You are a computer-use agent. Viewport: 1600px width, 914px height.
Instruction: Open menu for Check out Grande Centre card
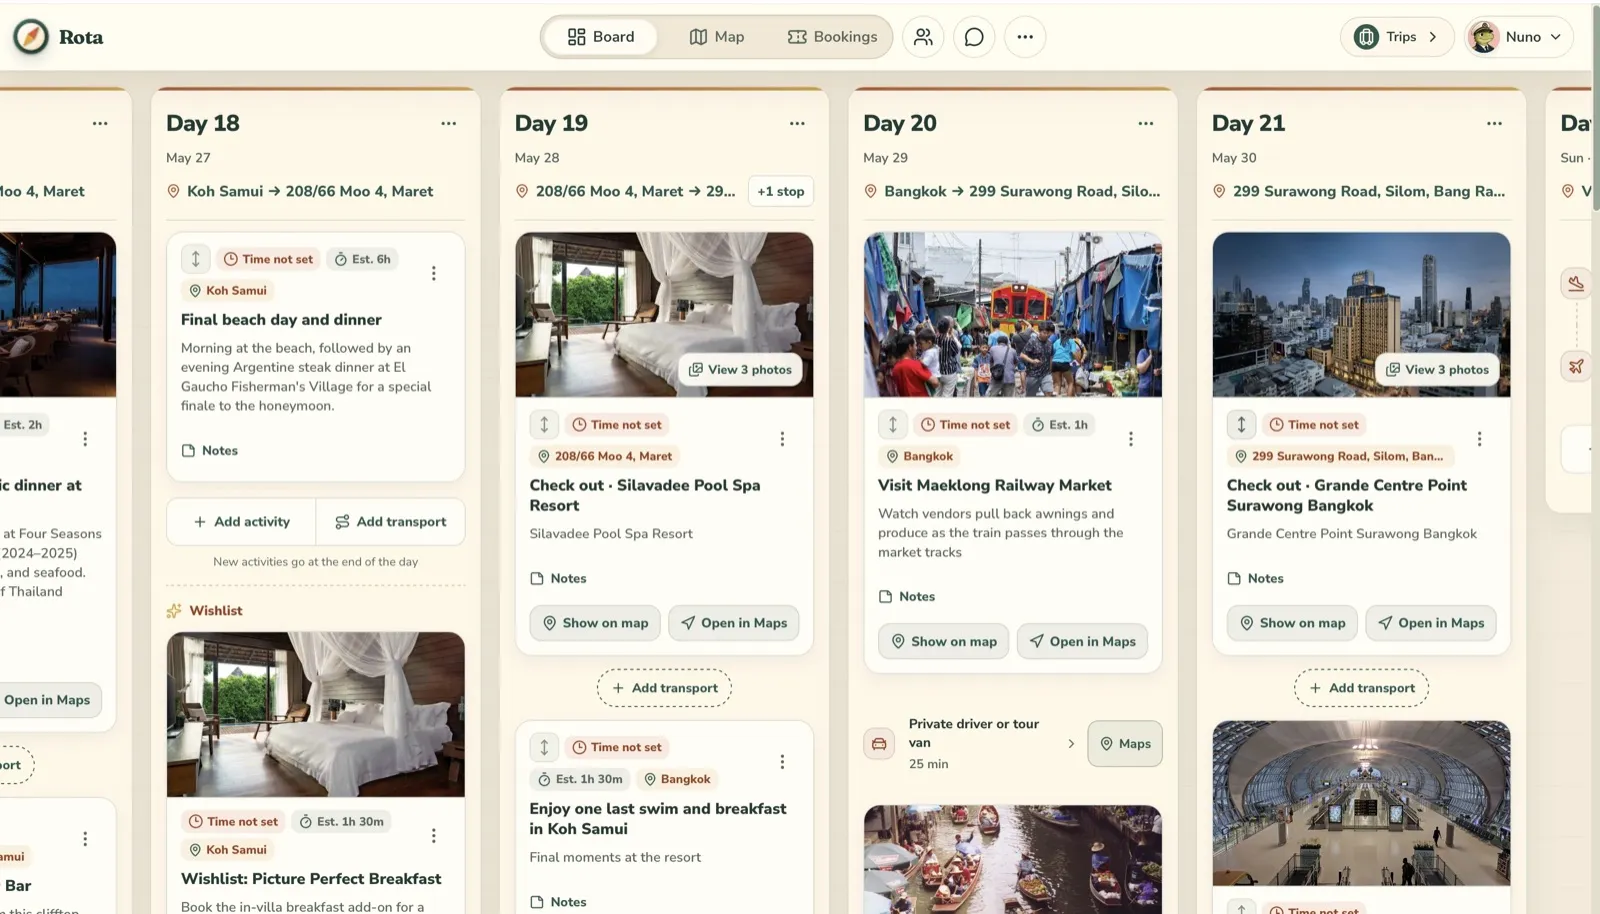point(1479,439)
